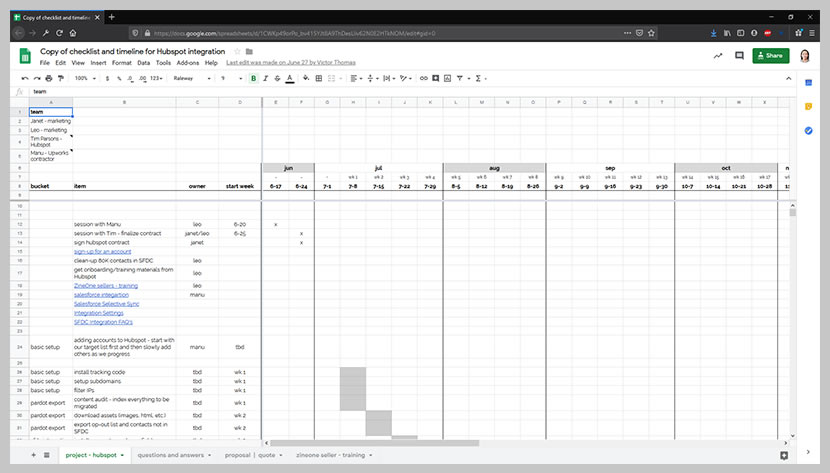
Task: Open project - hubspot tab options arrow
Action: pyautogui.click(x=122, y=455)
